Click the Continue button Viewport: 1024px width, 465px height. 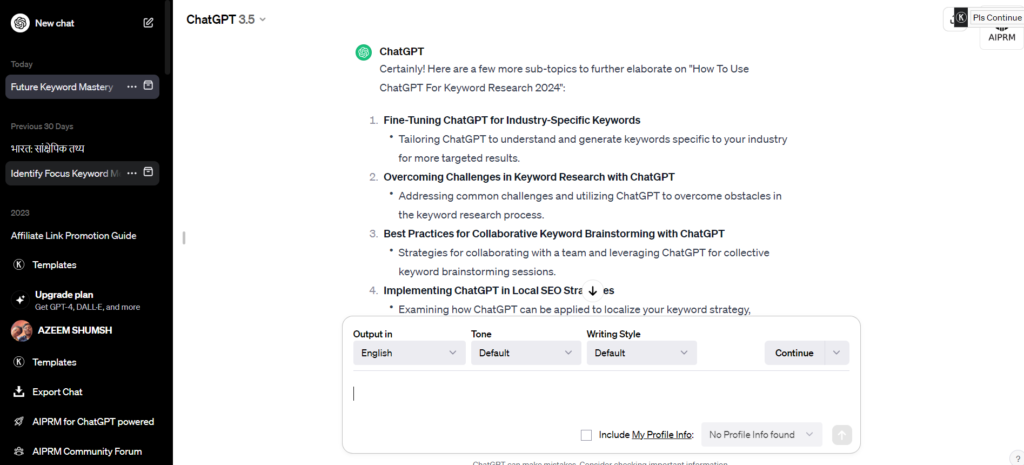(794, 353)
